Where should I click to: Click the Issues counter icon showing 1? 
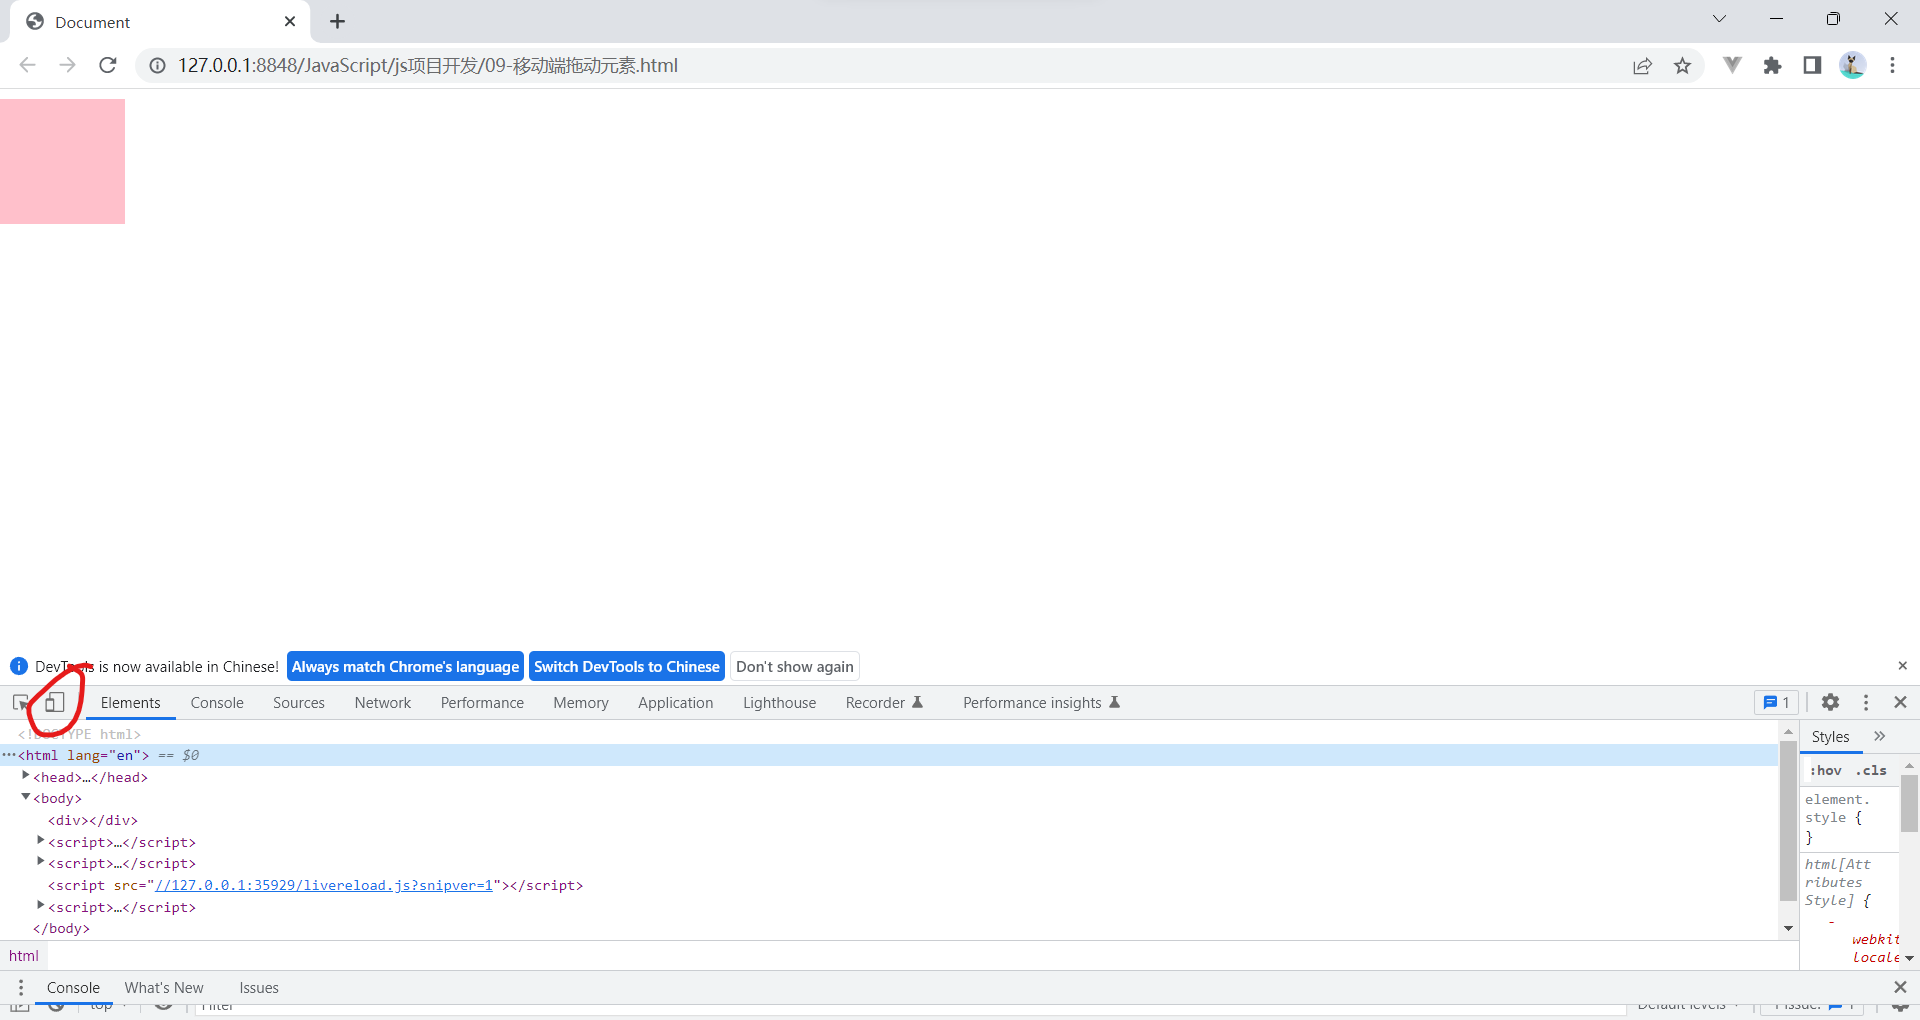(1775, 702)
